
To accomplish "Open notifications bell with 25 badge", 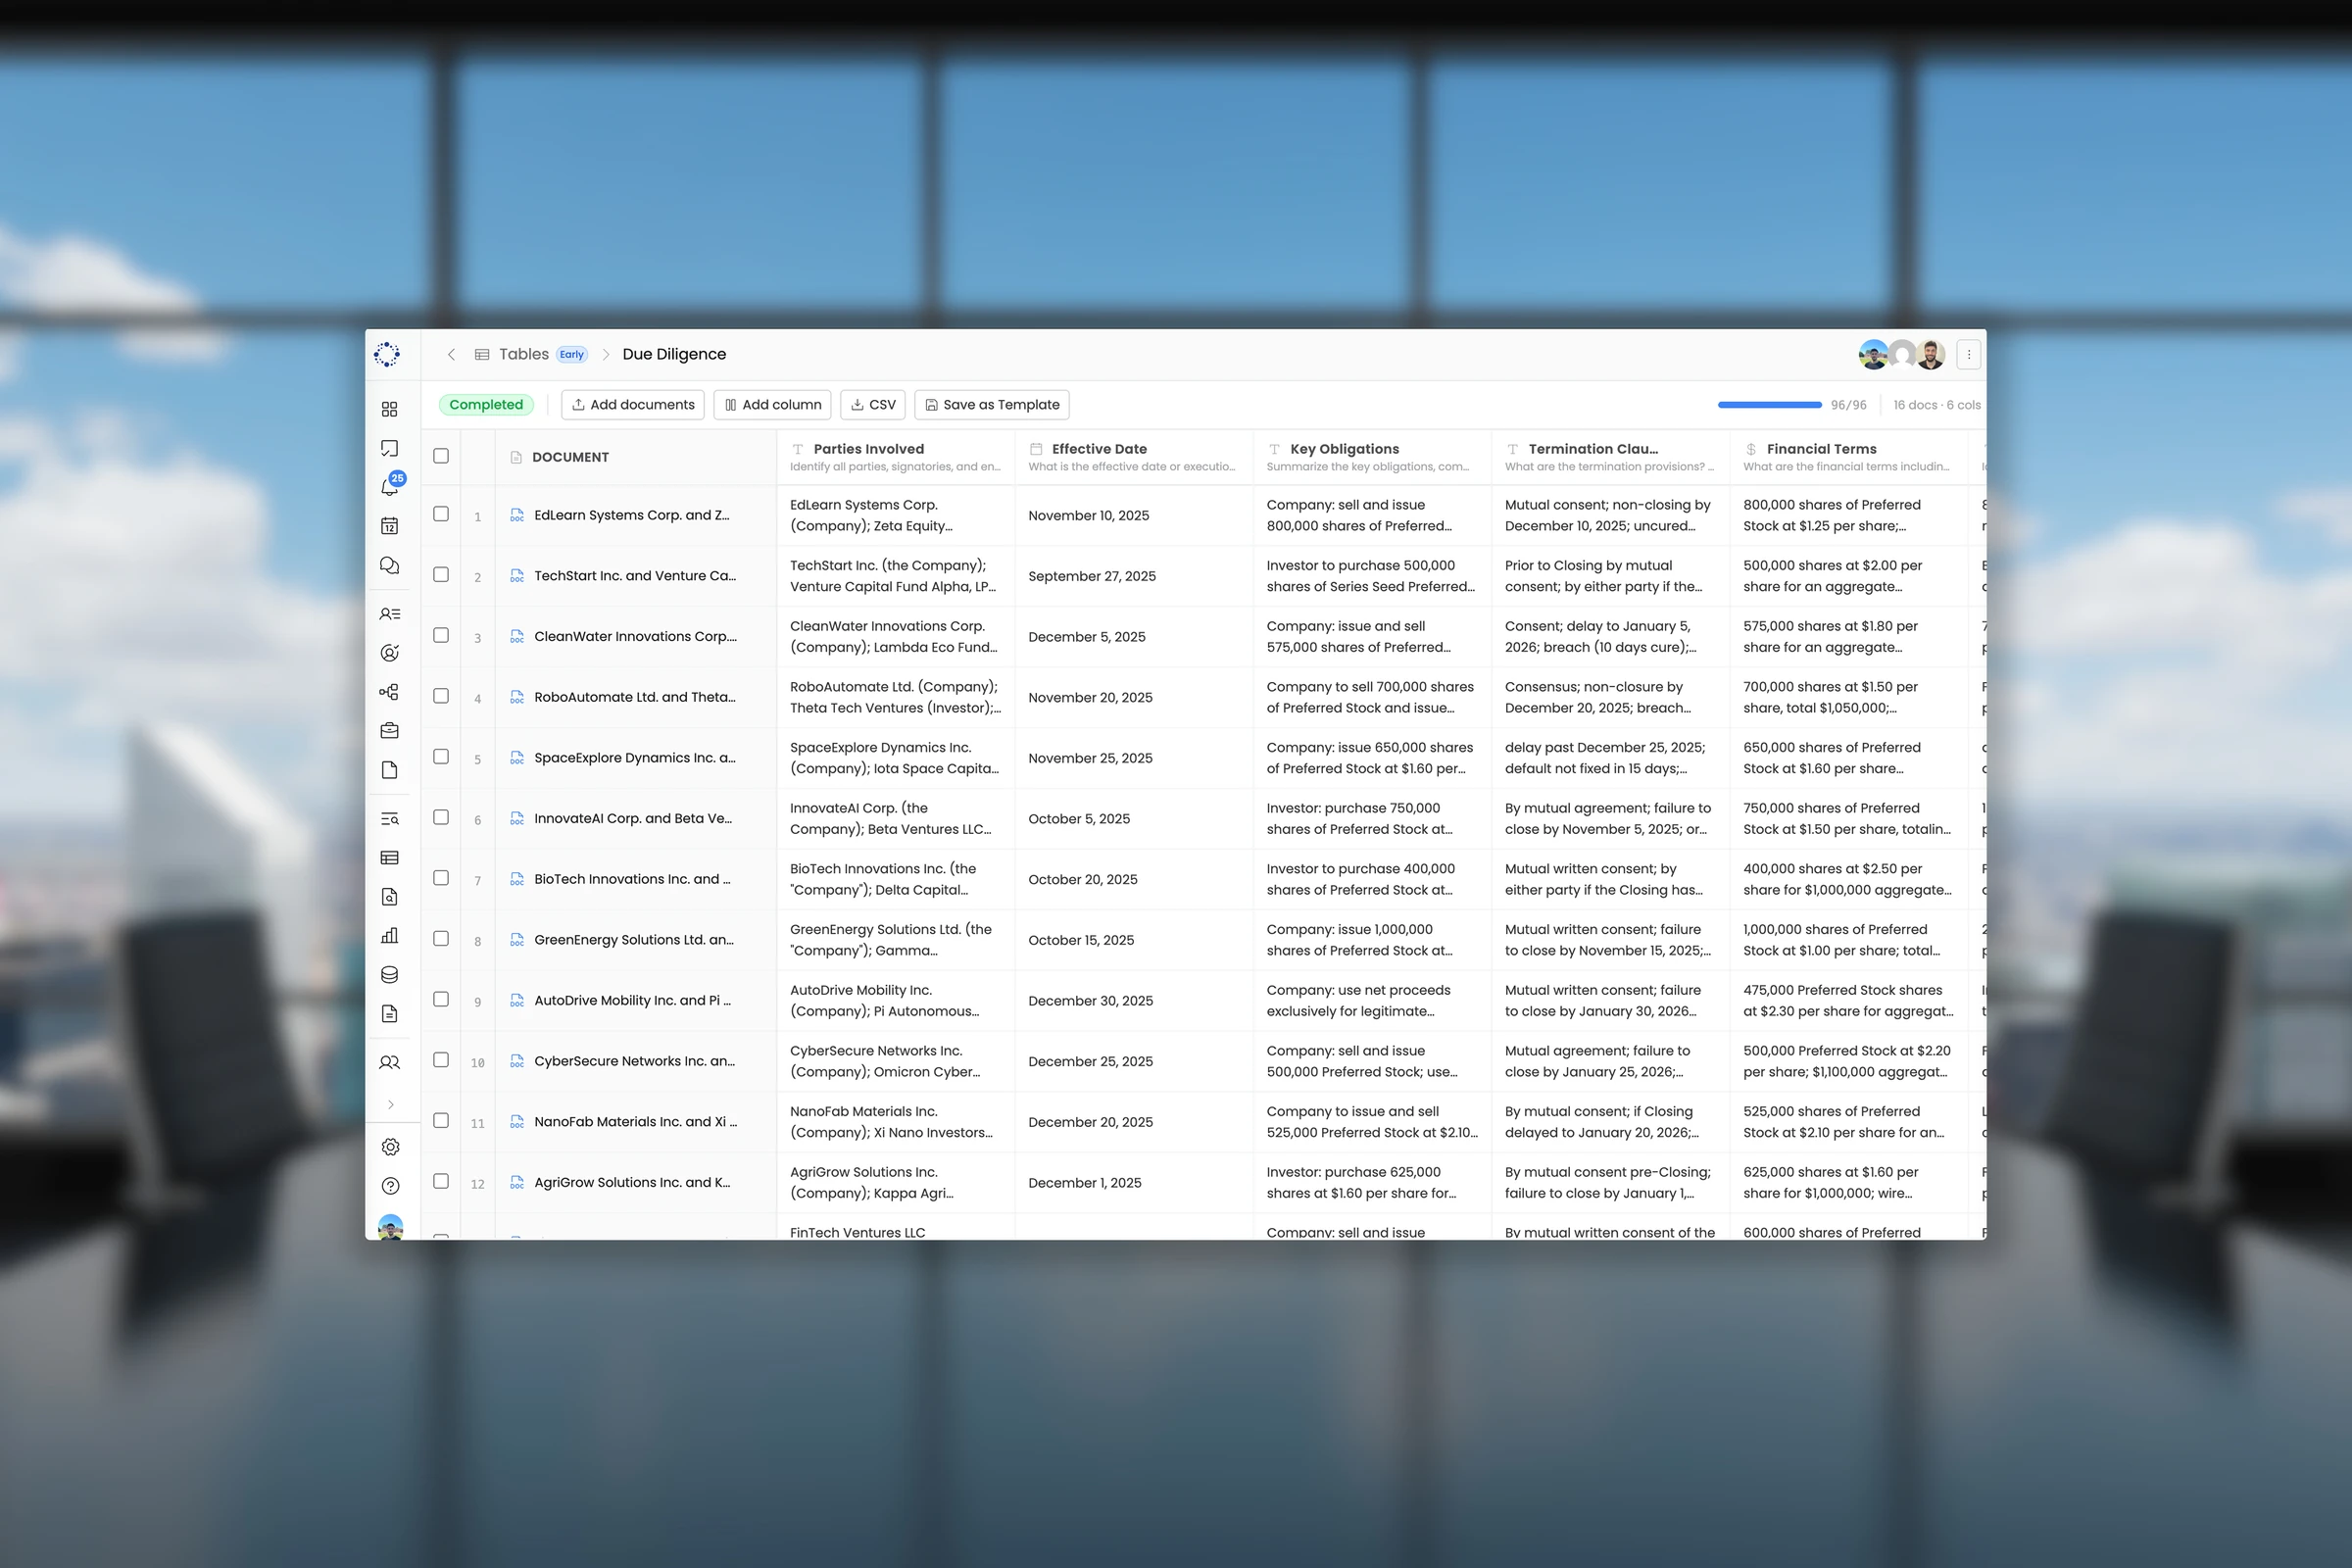I will click(x=390, y=486).
